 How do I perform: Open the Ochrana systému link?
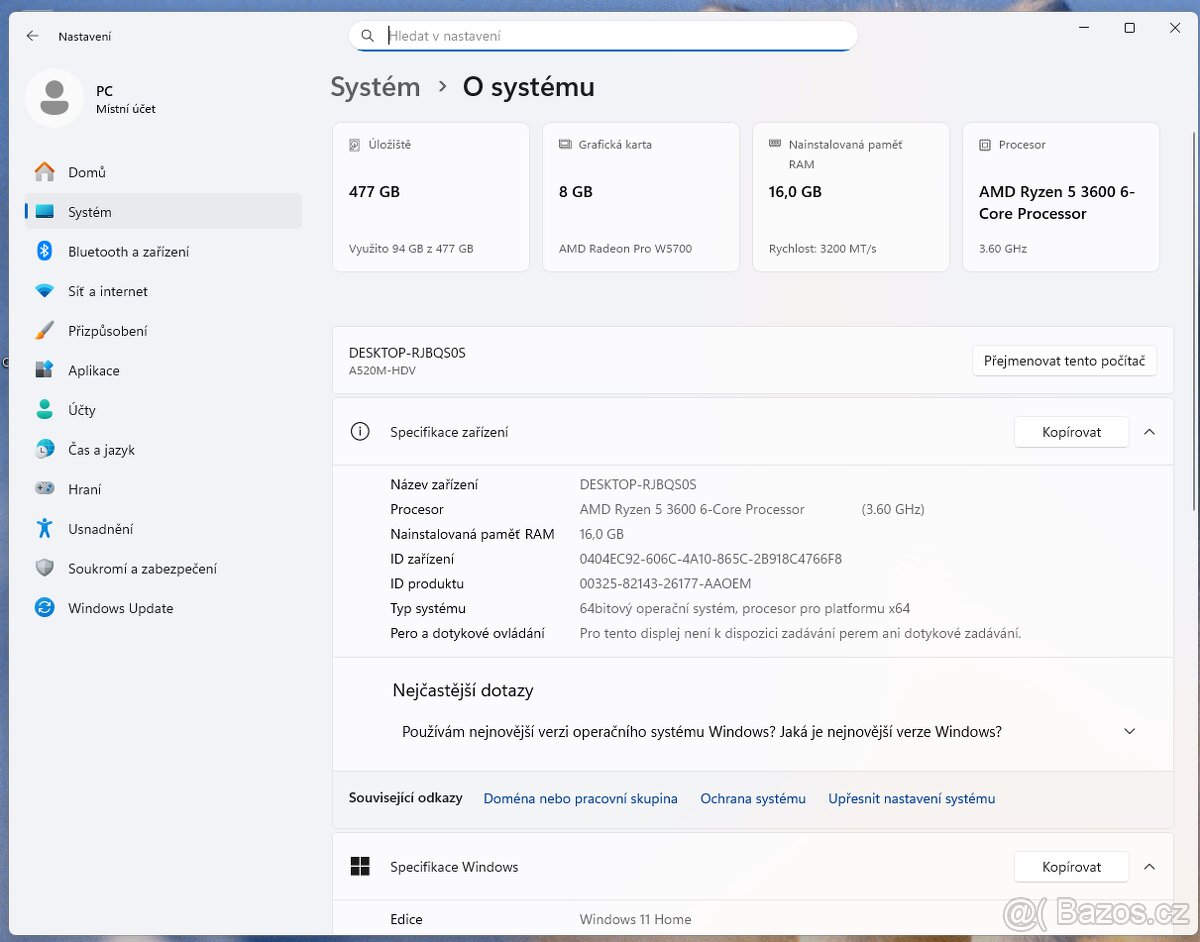click(753, 798)
